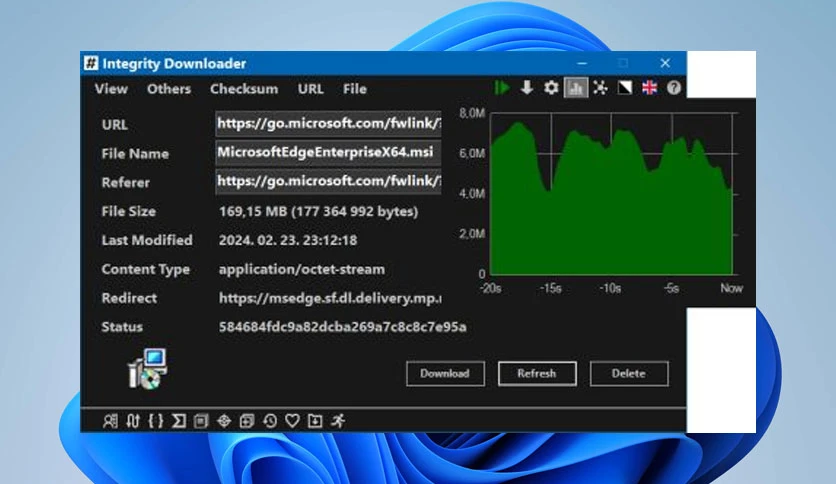Open the View menu
Screen dimensions: 836x484
[111, 89]
